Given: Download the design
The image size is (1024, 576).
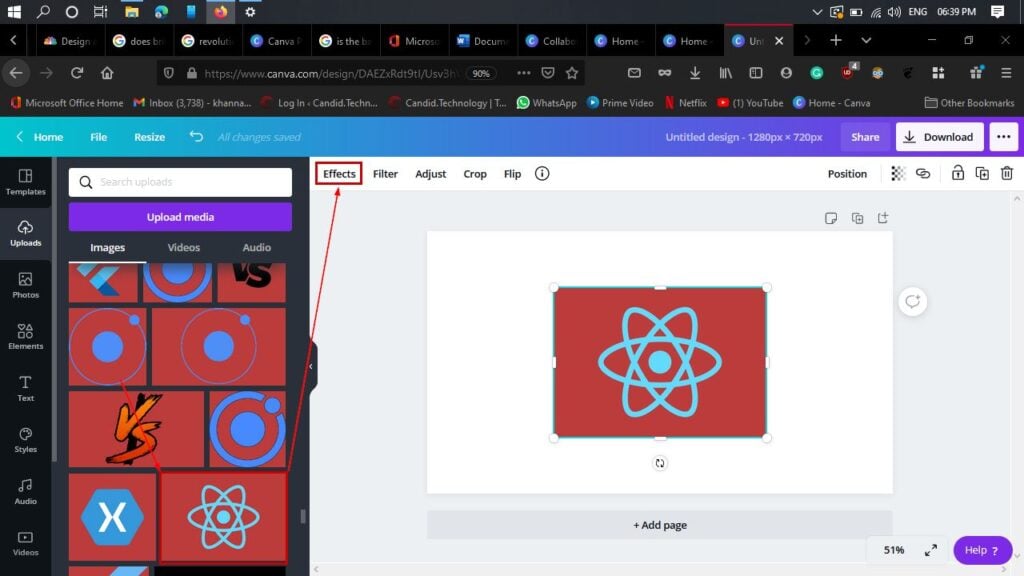Looking at the screenshot, I should pyautogui.click(x=939, y=136).
